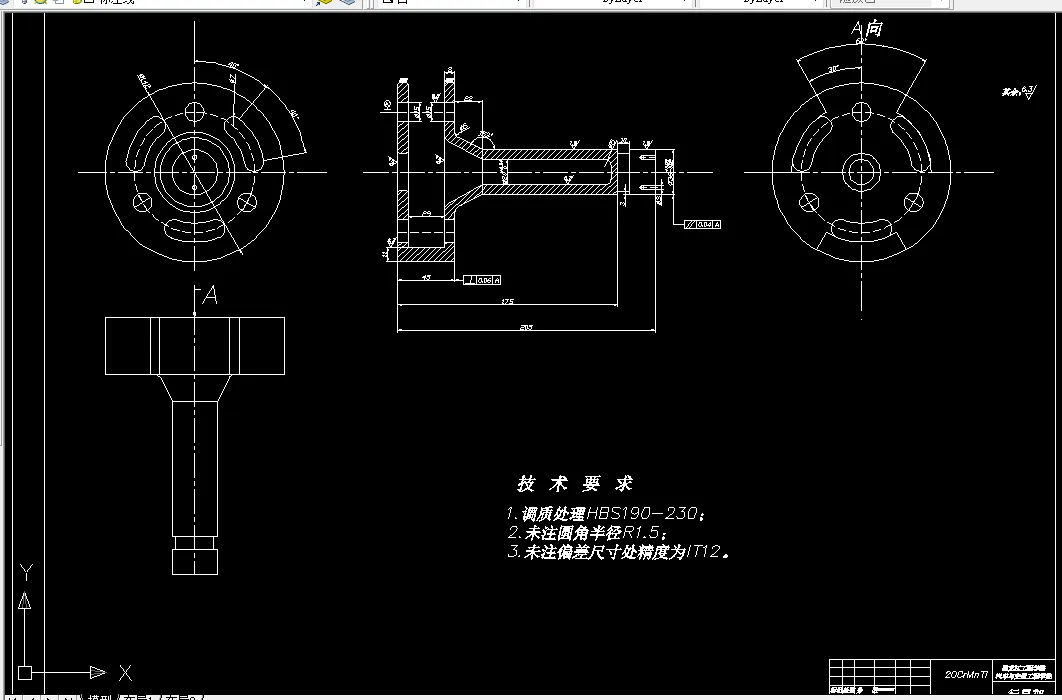Select the UCS origin square marker

[25, 673]
